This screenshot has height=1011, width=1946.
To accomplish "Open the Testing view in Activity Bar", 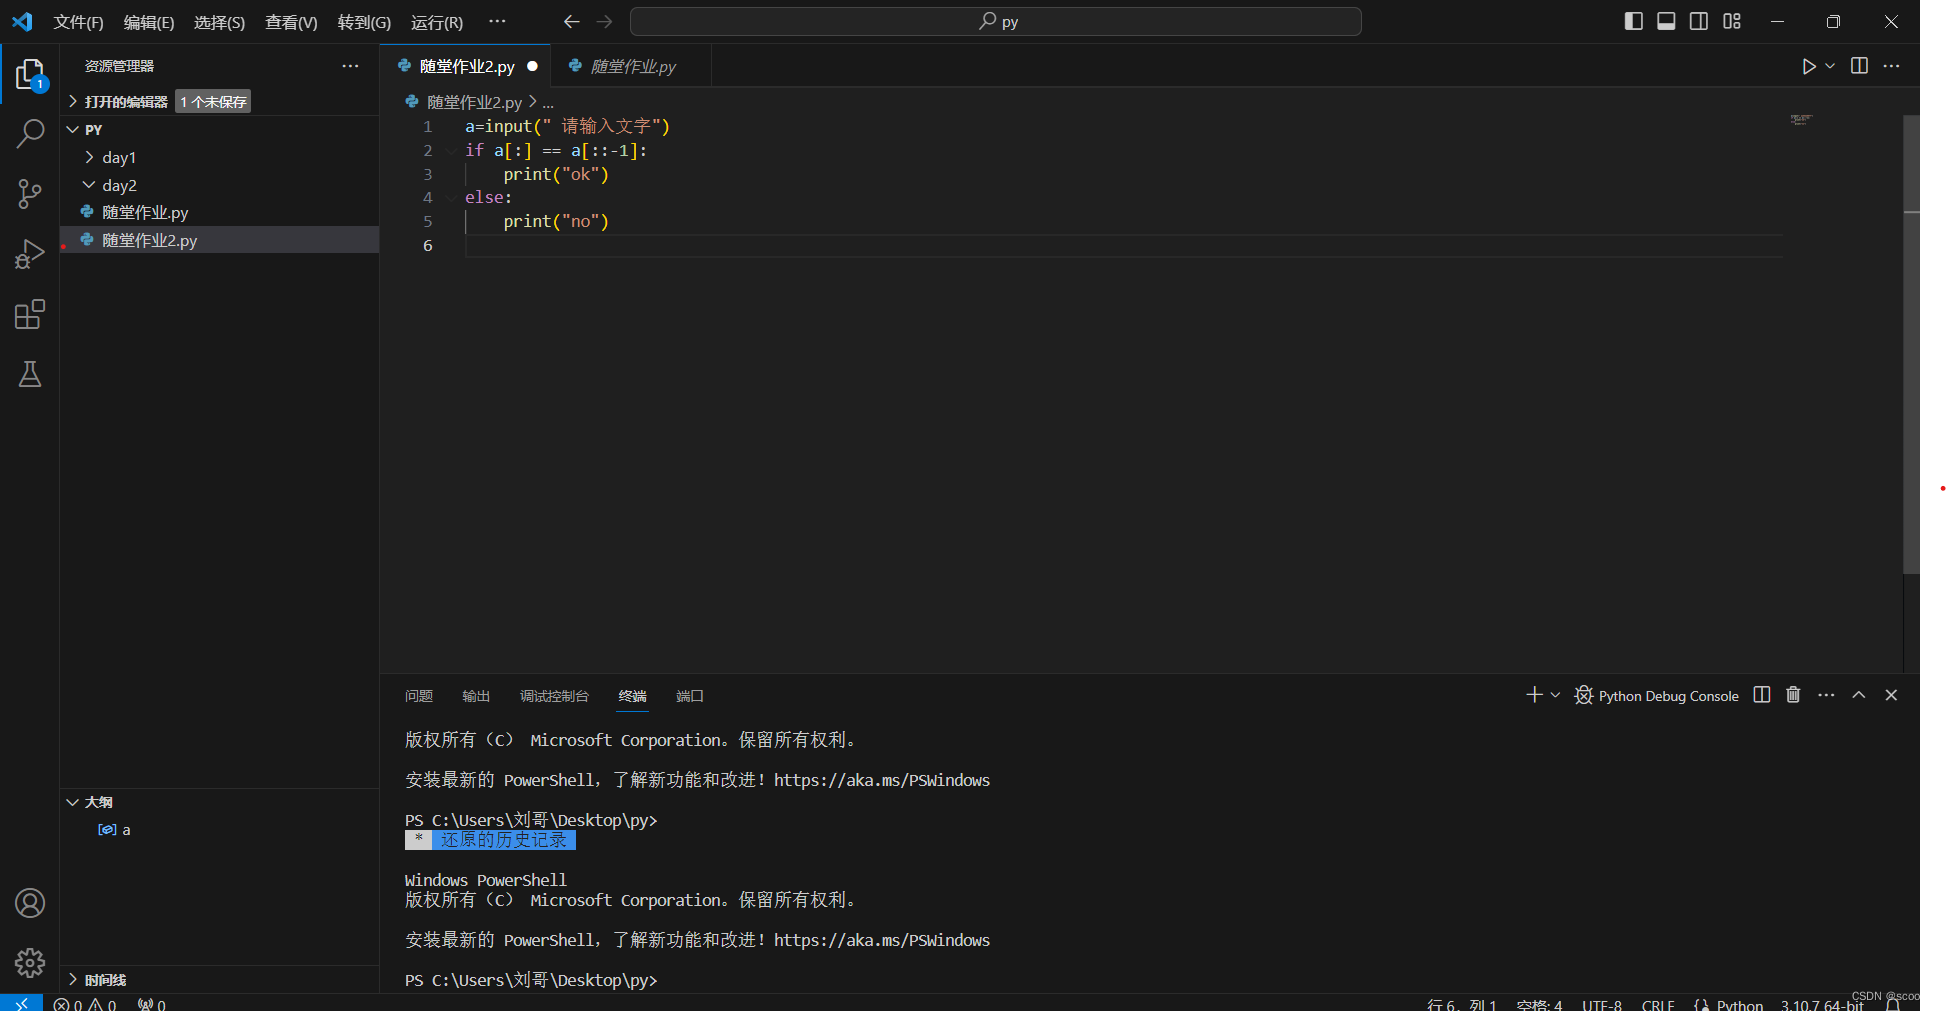I will (30, 373).
